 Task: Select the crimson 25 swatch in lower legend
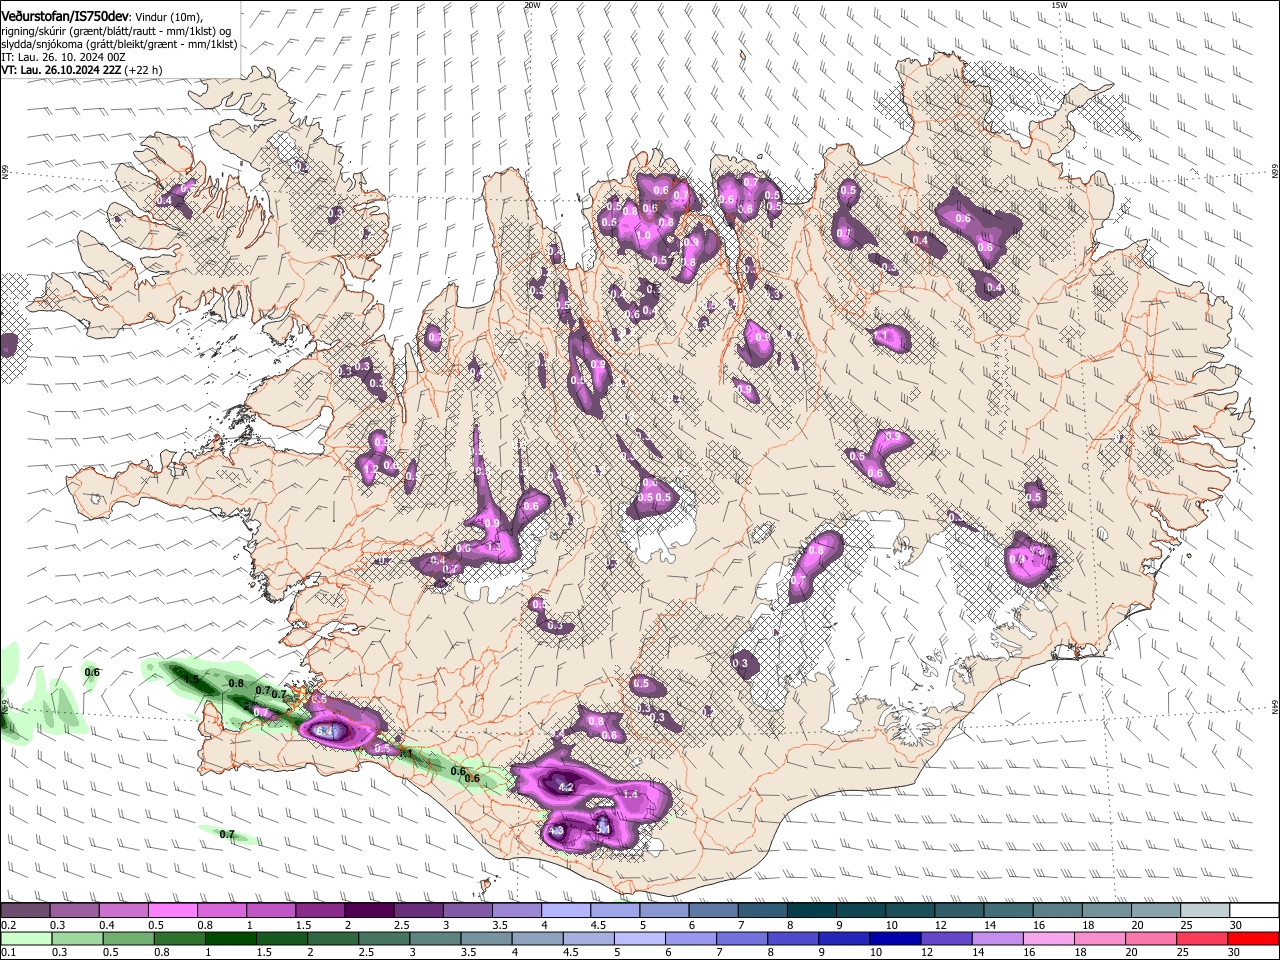(1203, 939)
